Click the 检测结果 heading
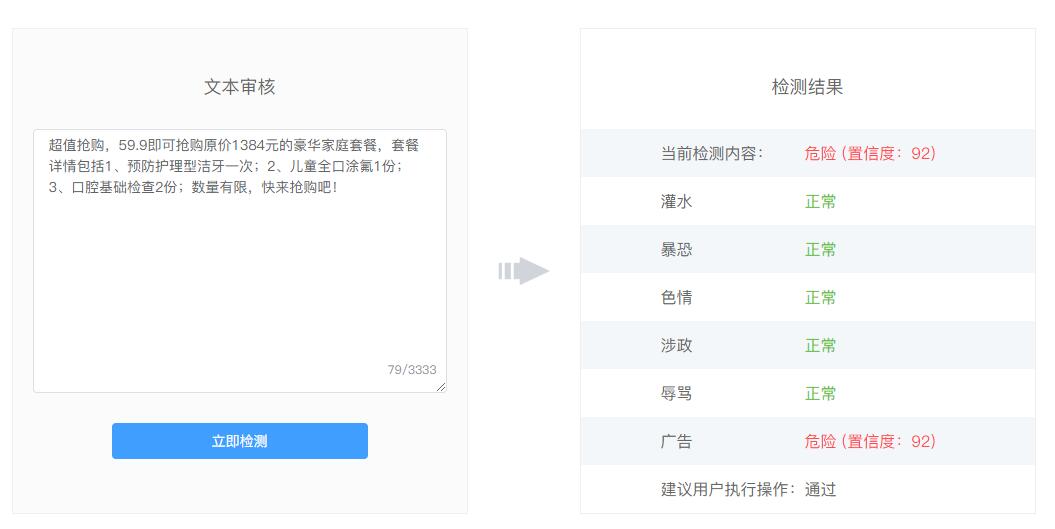Image resolution: width=1055 pixels, height=529 pixels. pyautogui.click(x=807, y=87)
